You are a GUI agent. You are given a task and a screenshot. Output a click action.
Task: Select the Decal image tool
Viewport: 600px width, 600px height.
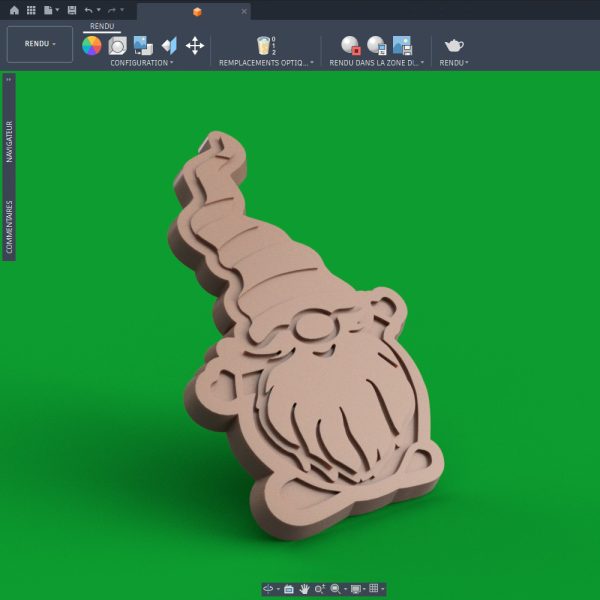143,46
